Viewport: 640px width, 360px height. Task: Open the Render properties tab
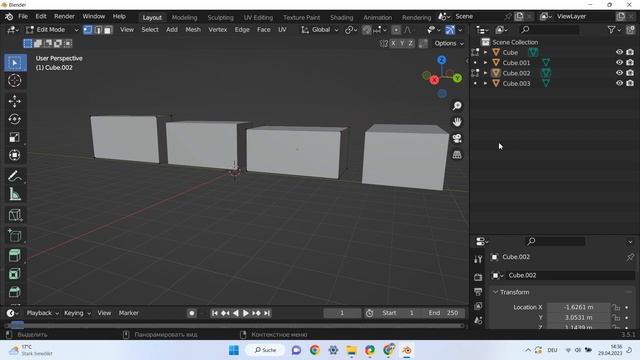(x=478, y=277)
